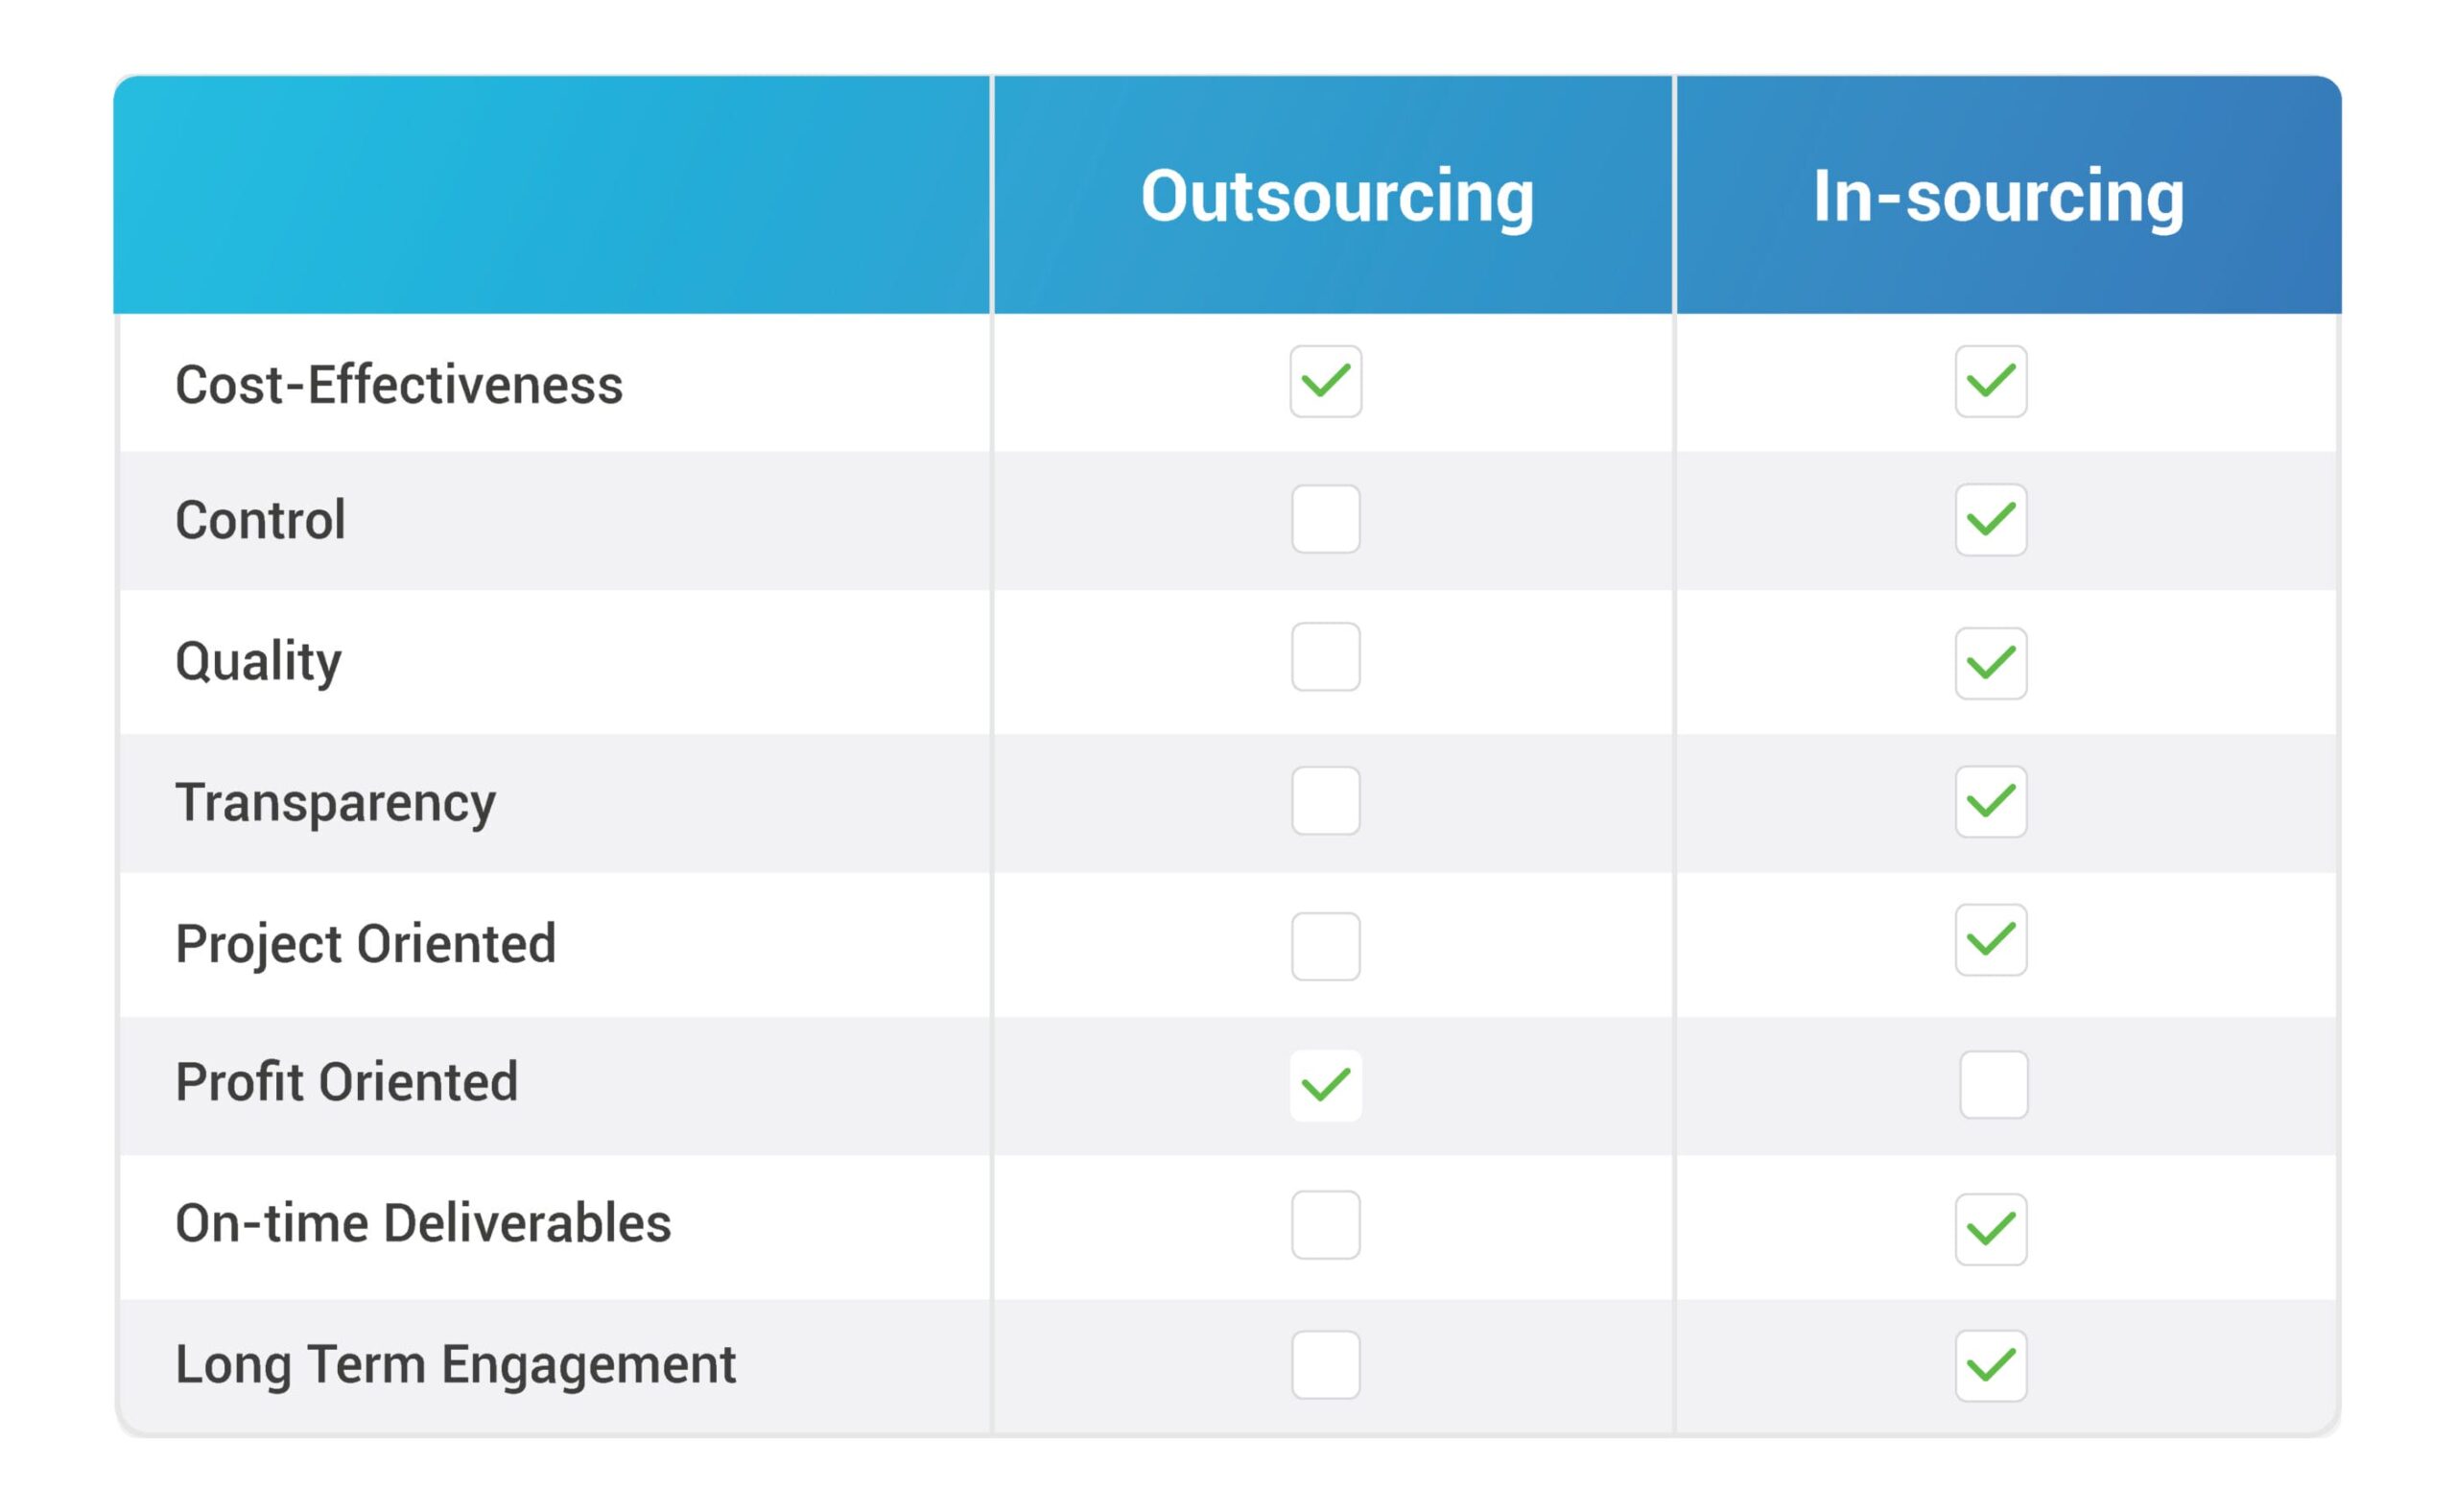The width and height of the screenshot is (2456, 1512).
Task: Click the Cost-Effectiveness row label
Action: 398,385
